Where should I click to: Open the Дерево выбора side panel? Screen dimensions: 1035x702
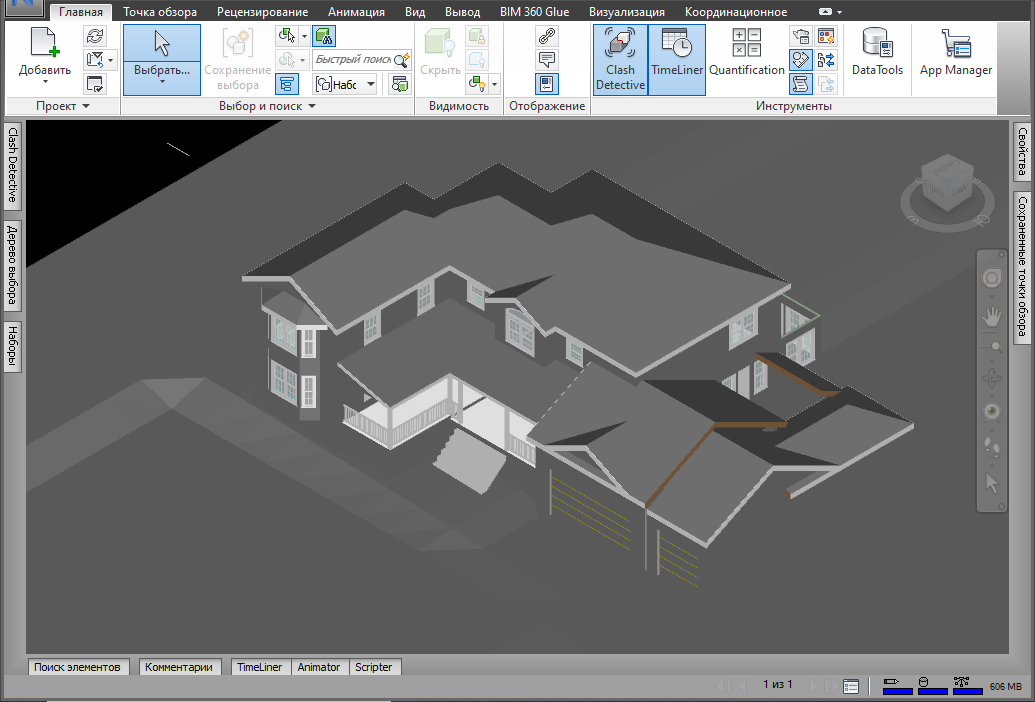coord(13,266)
